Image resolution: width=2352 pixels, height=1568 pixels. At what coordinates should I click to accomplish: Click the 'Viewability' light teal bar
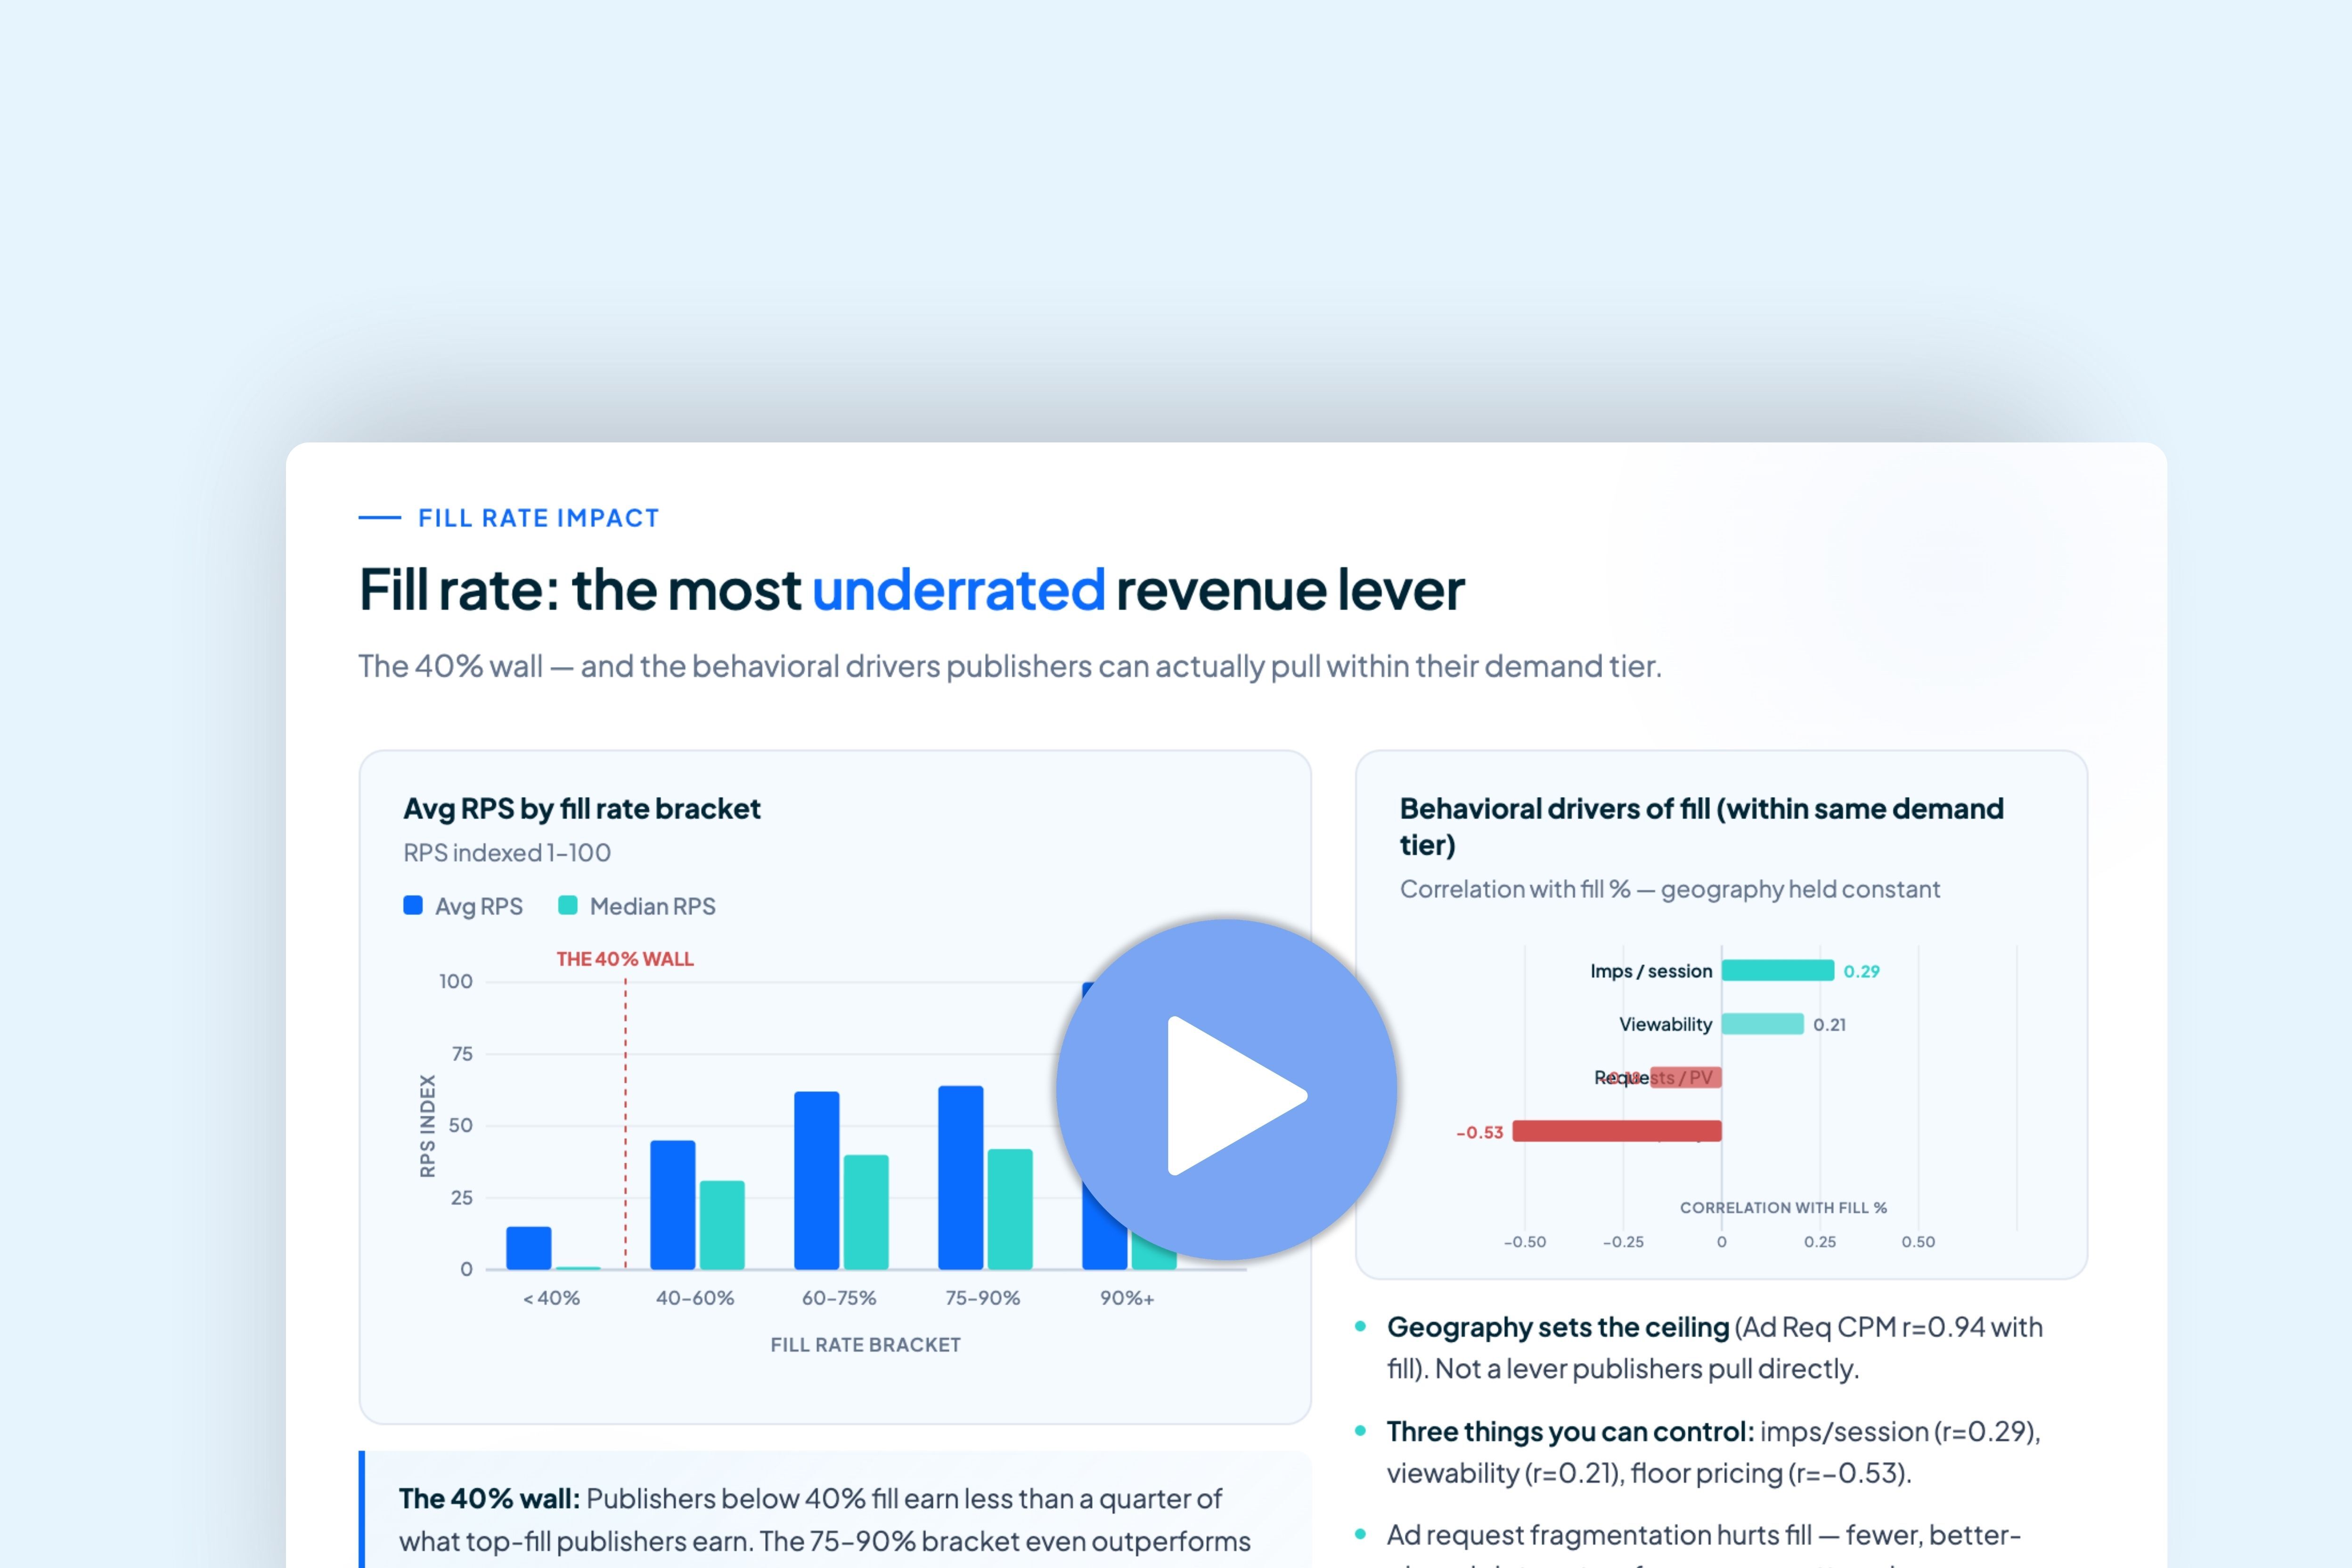coord(1763,1024)
